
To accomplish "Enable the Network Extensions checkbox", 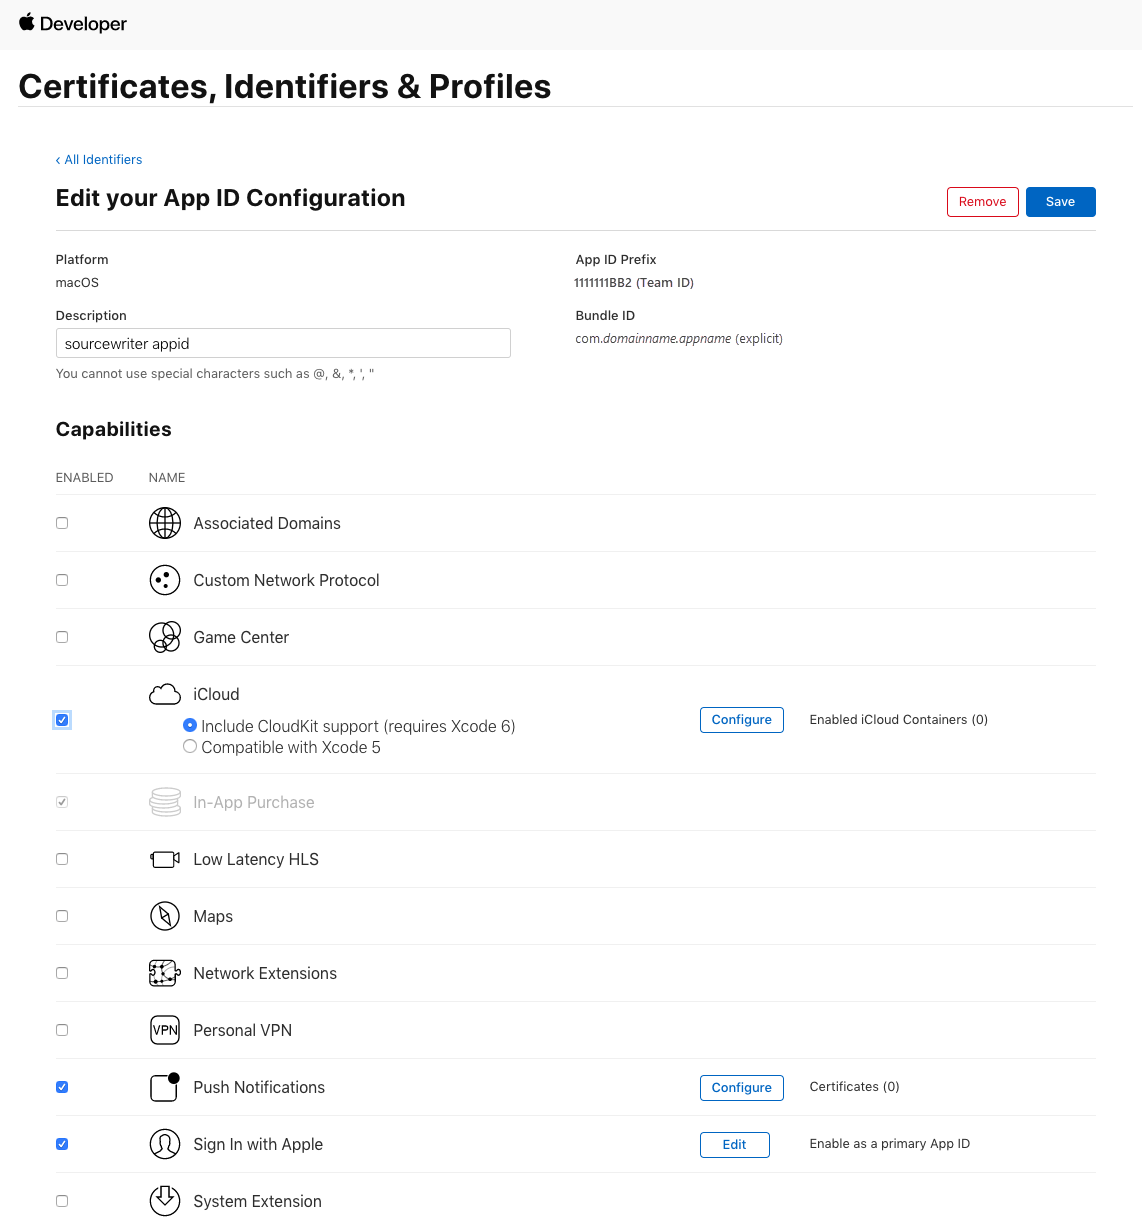I will [x=62, y=973].
